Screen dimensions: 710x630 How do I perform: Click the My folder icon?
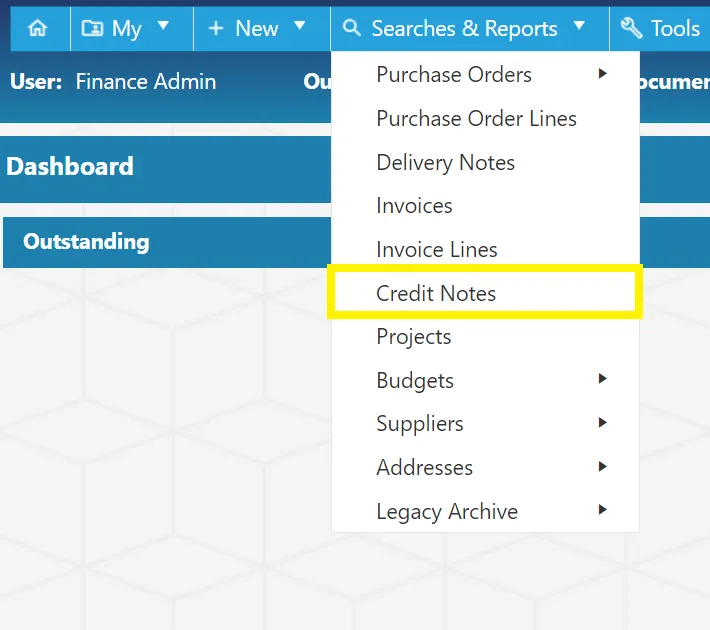[92, 28]
